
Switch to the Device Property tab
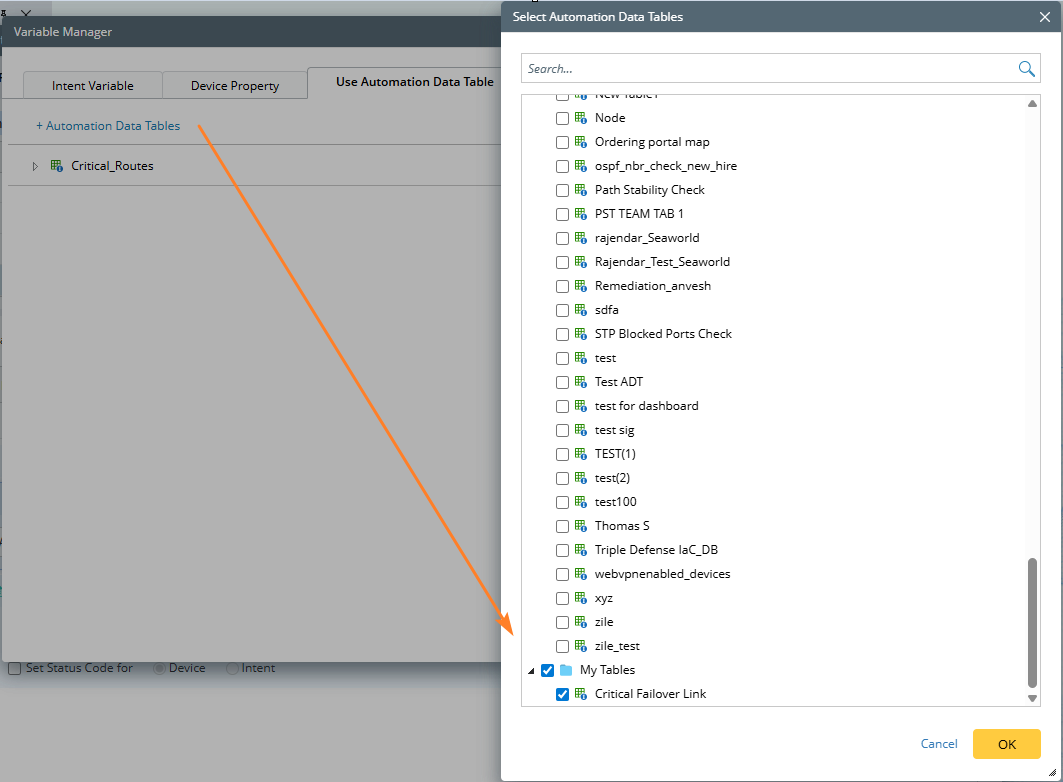[x=235, y=85]
